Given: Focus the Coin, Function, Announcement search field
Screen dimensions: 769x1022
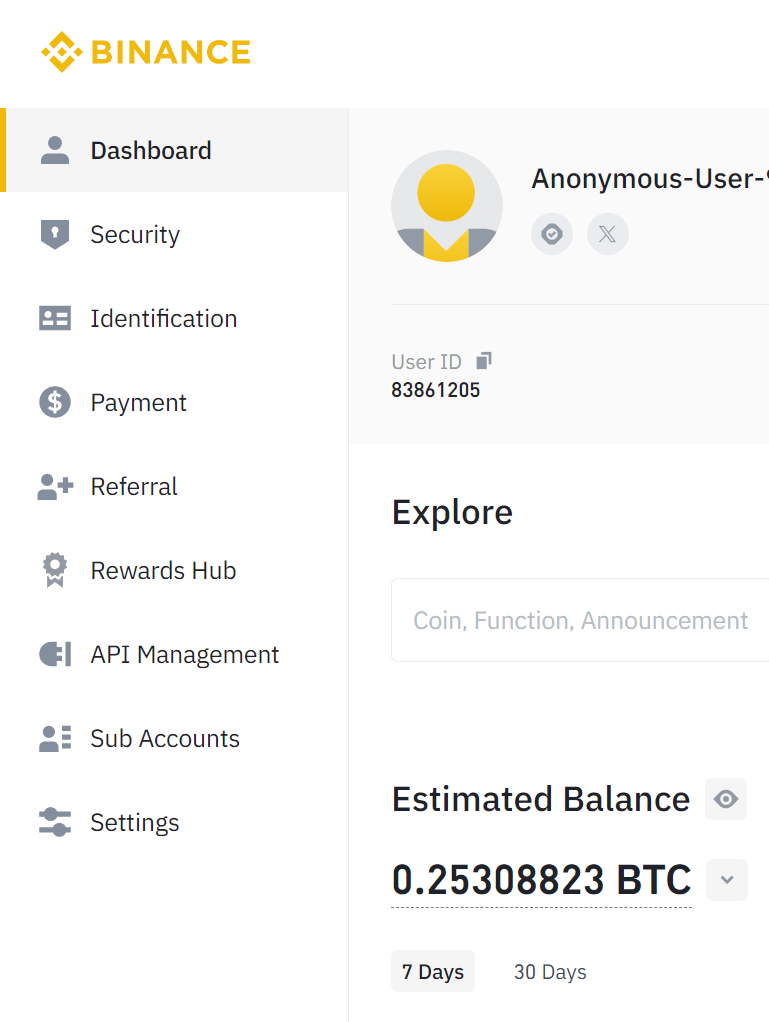Looking at the screenshot, I should [x=580, y=620].
